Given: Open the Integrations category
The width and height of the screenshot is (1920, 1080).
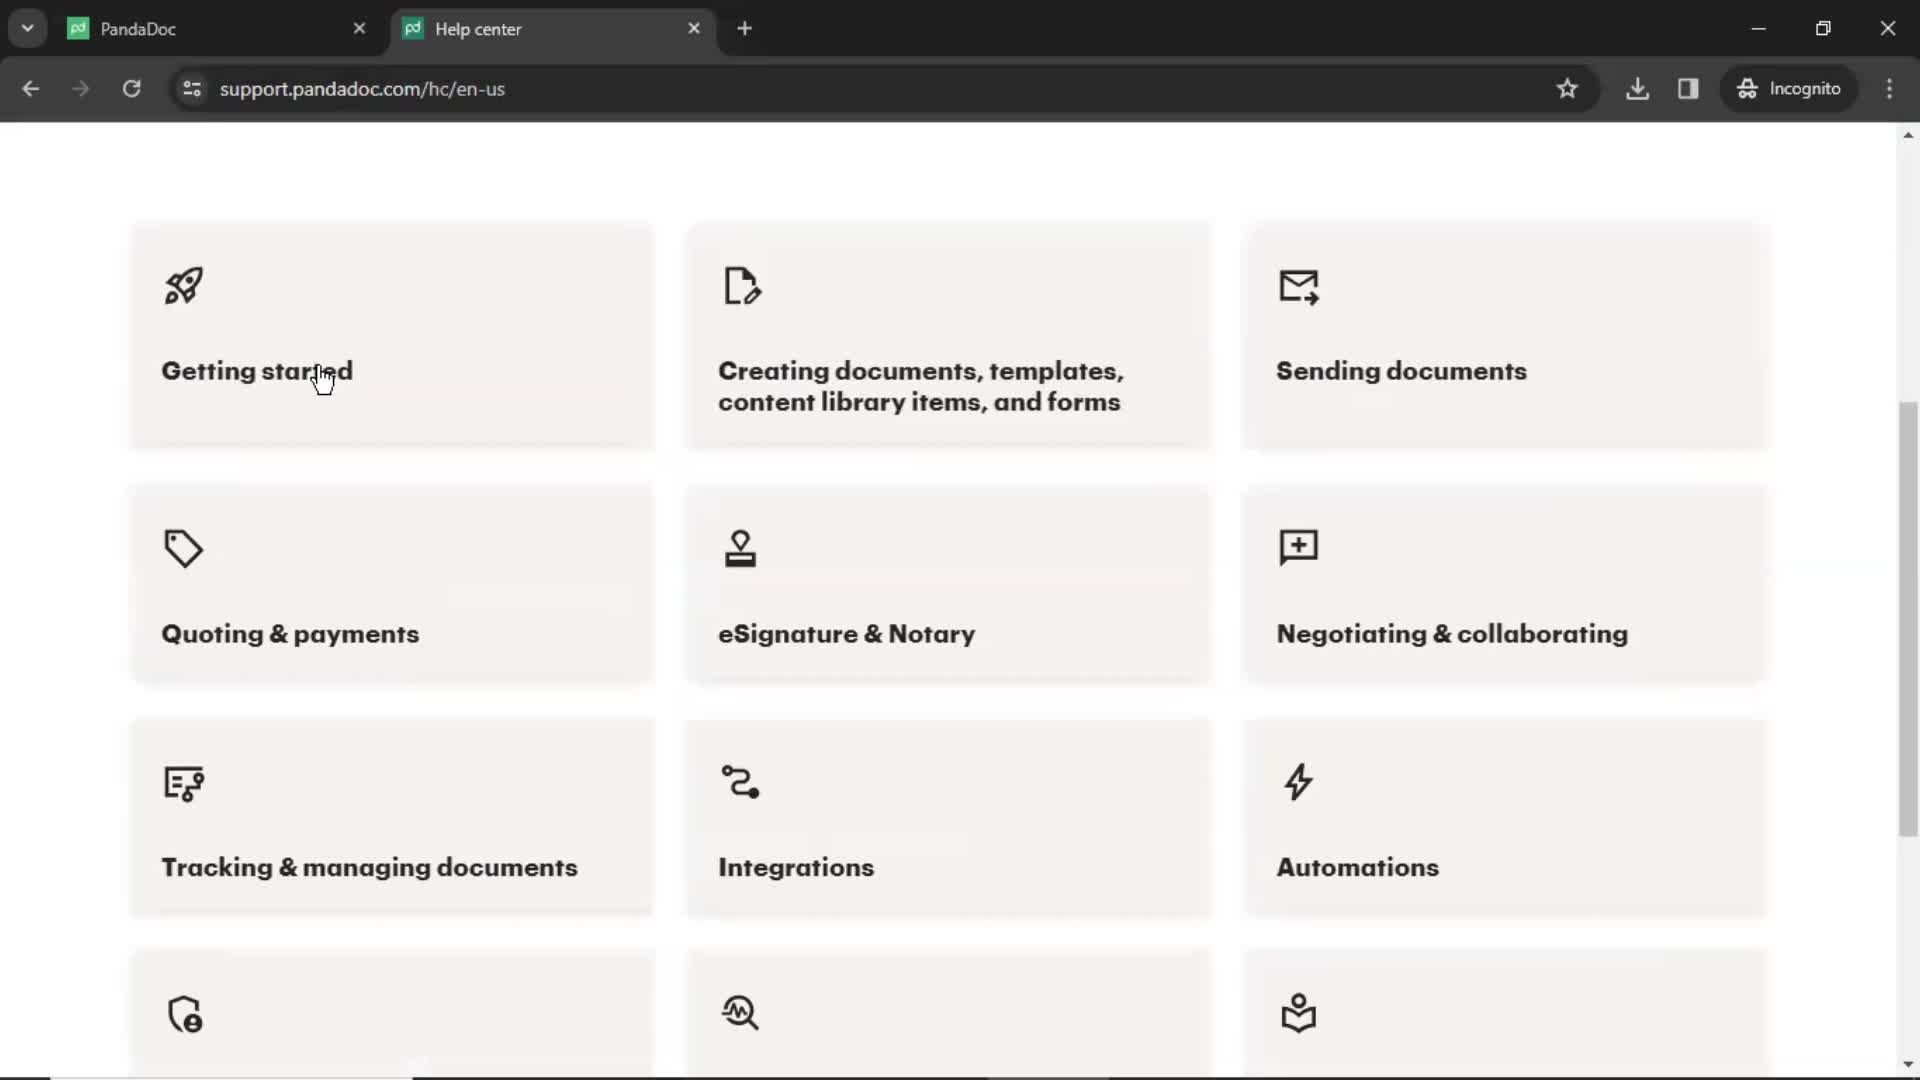Looking at the screenshot, I should [949, 818].
